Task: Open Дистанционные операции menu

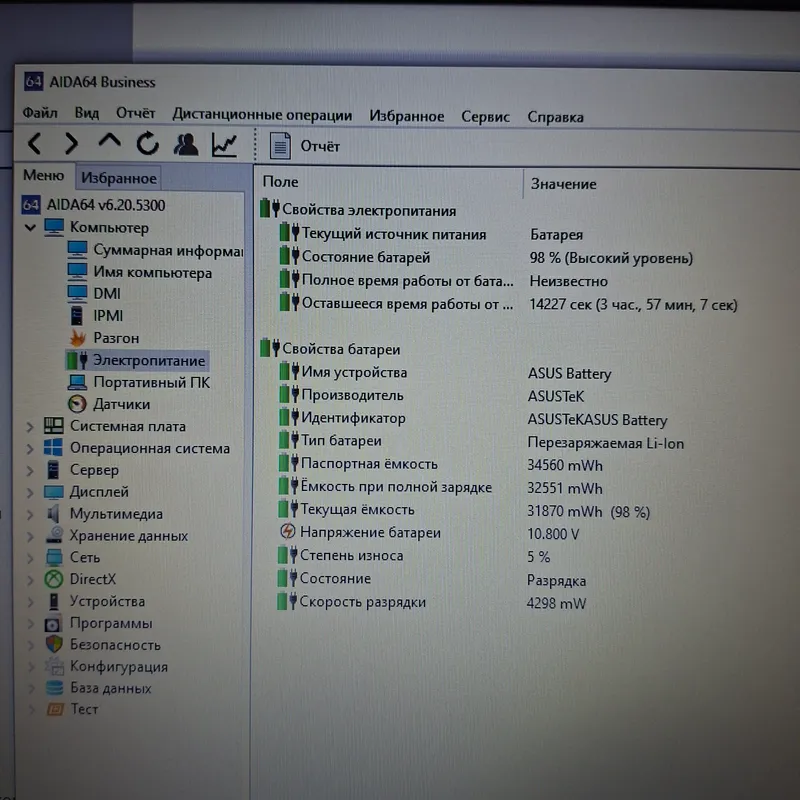Action: (262, 114)
